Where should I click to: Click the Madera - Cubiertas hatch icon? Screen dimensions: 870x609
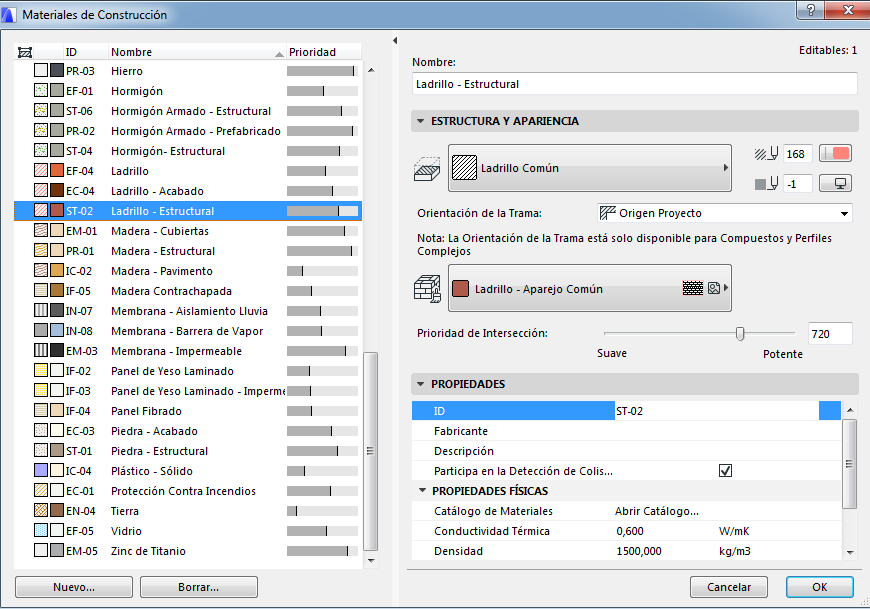[41, 230]
